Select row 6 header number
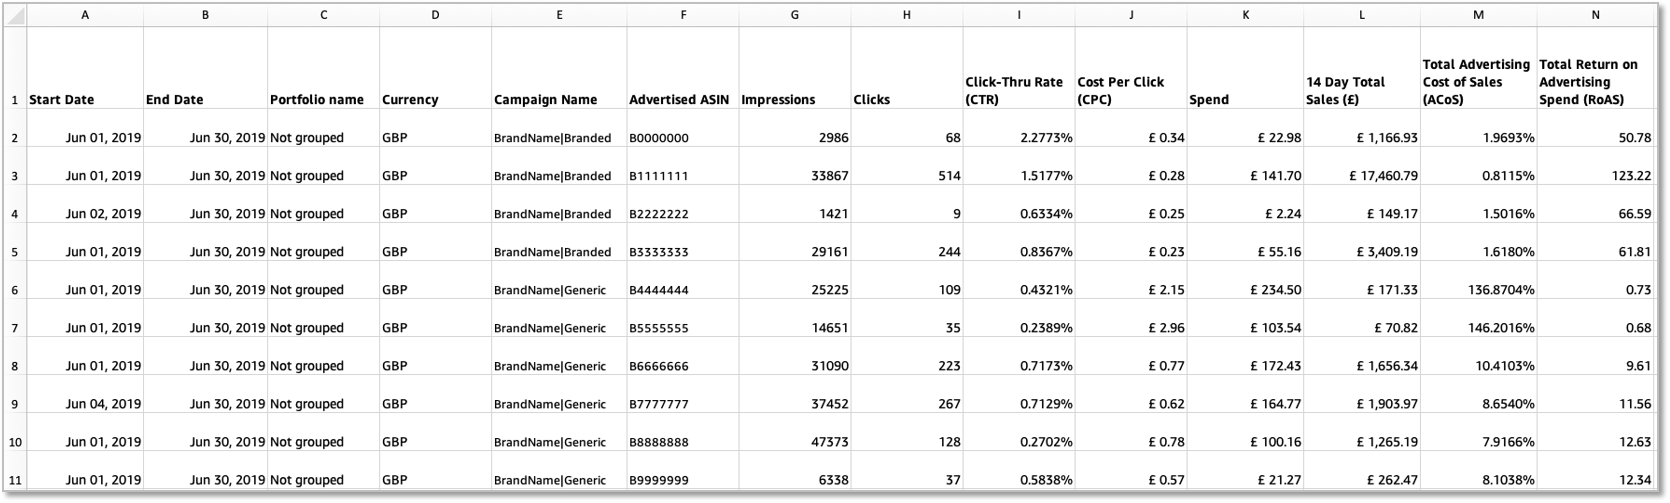1670x503 pixels. pyautogui.click(x=14, y=290)
